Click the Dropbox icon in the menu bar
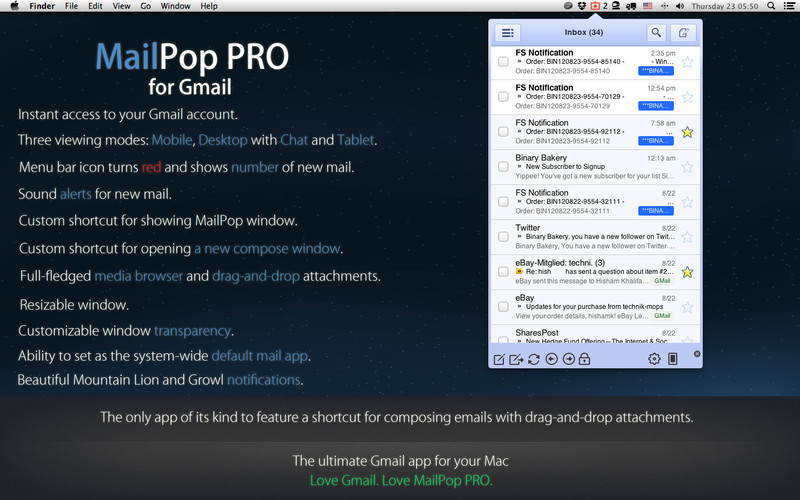The height and width of the screenshot is (500, 800). 582,6
